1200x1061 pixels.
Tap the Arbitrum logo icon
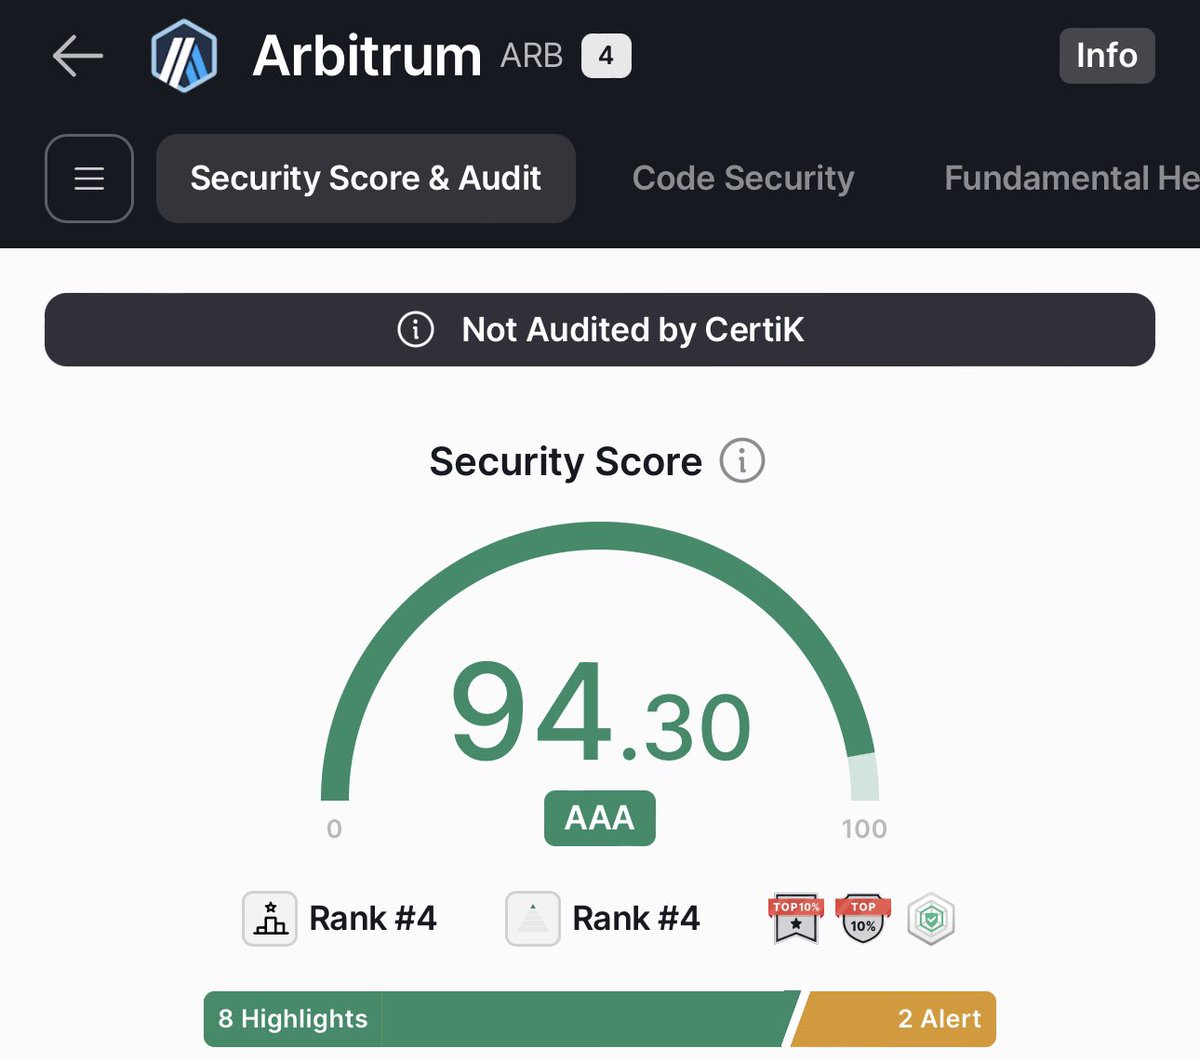point(184,56)
